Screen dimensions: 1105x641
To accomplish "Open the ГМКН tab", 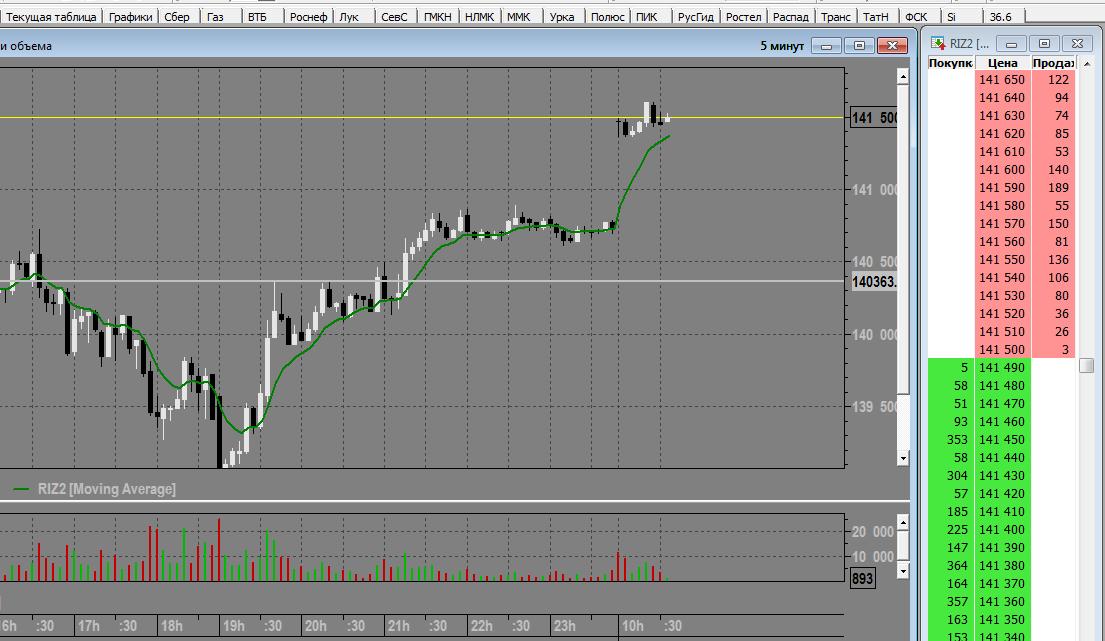I will tap(438, 16).
